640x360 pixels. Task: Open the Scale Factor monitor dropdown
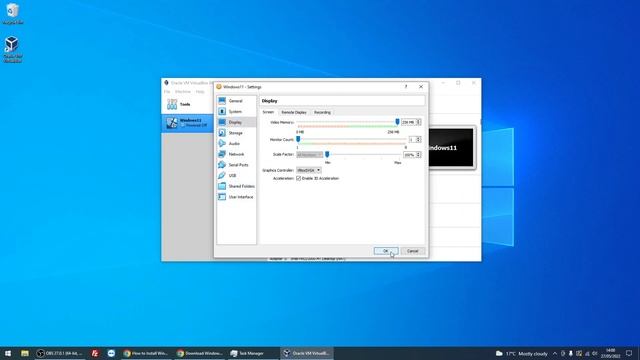(309, 155)
